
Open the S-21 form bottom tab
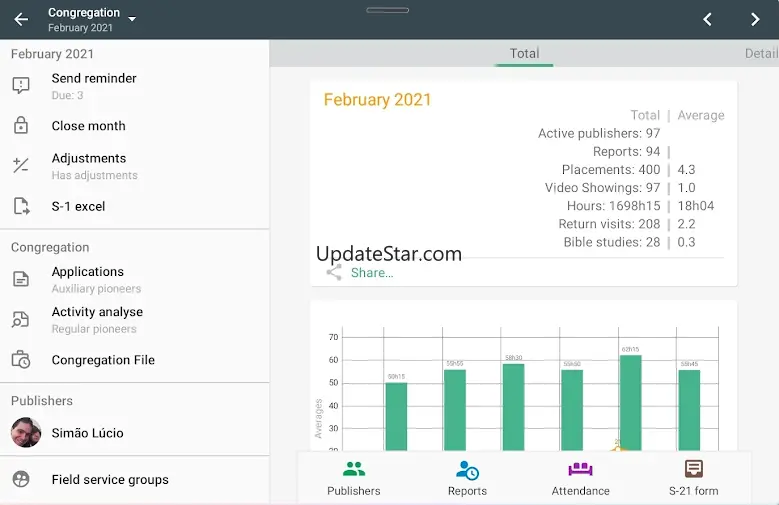(694, 479)
